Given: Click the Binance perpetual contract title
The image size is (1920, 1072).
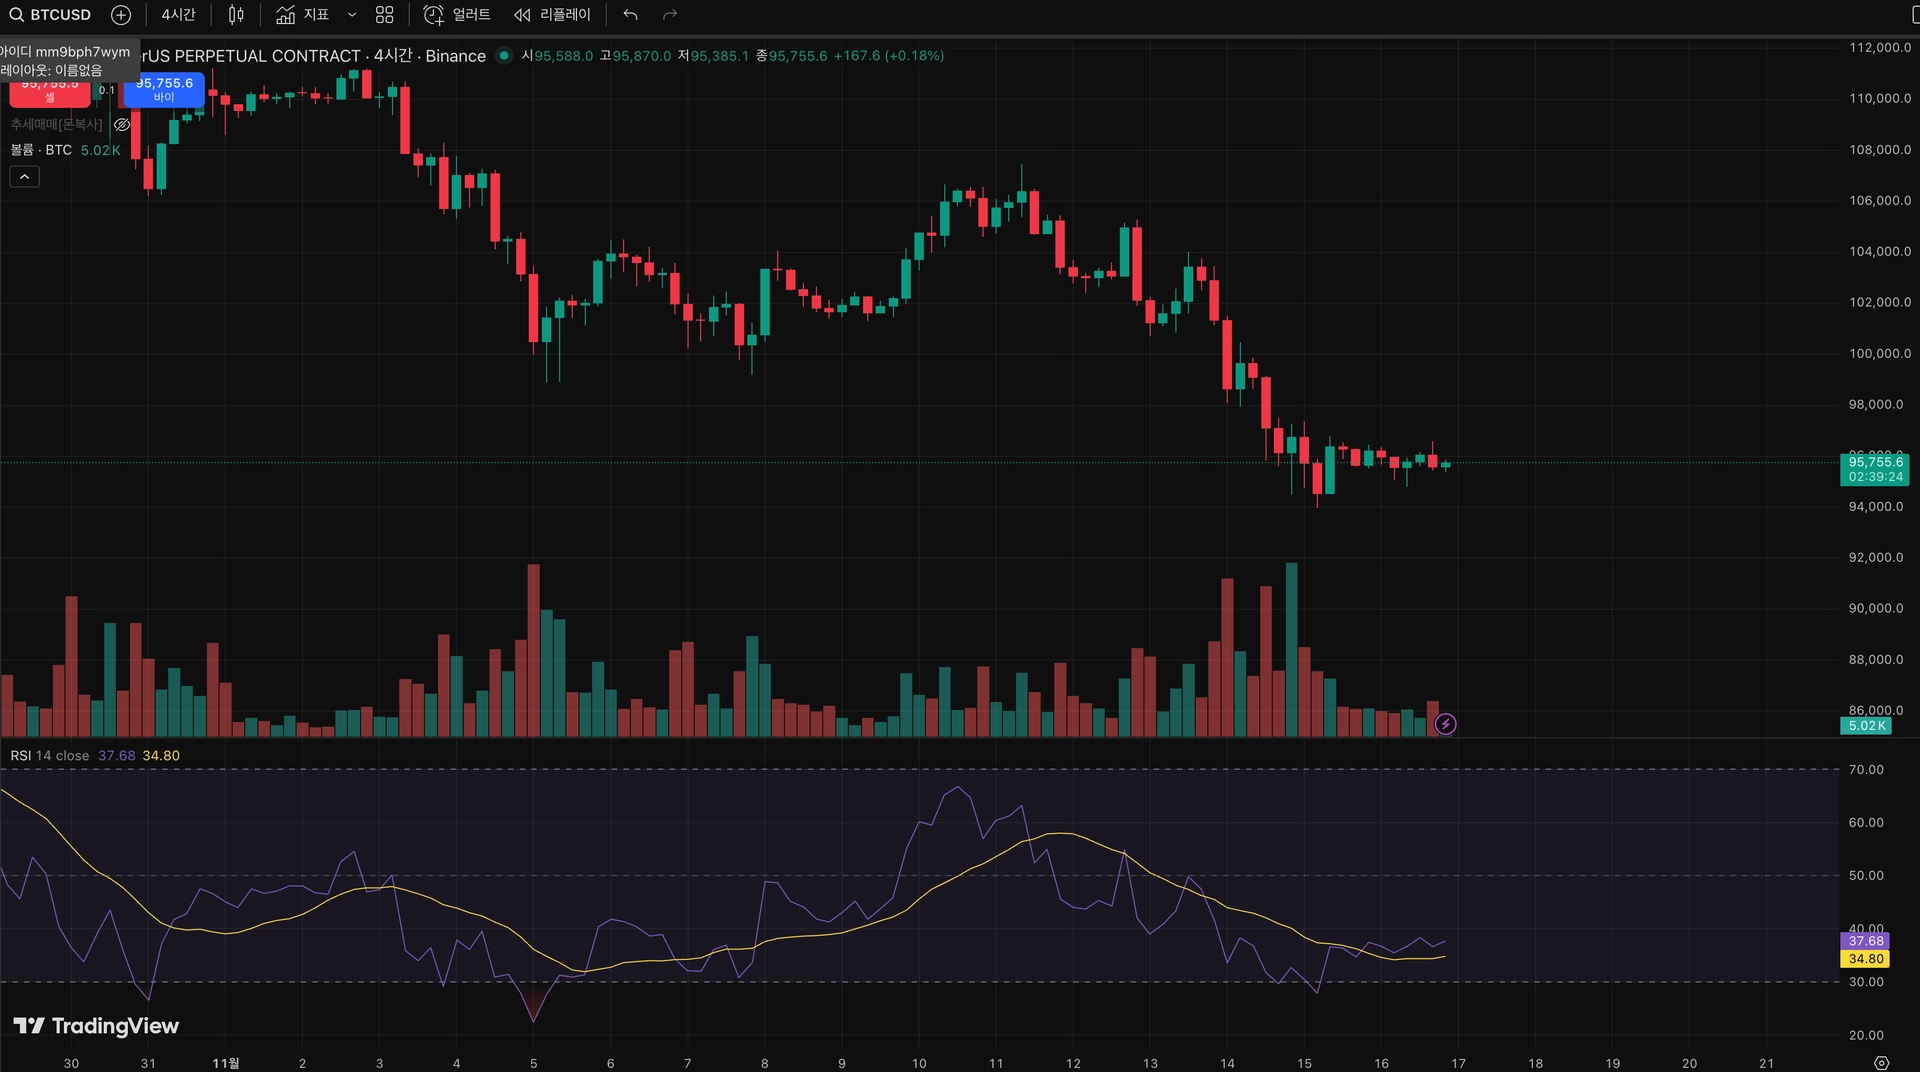Looking at the screenshot, I should (x=314, y=56).
